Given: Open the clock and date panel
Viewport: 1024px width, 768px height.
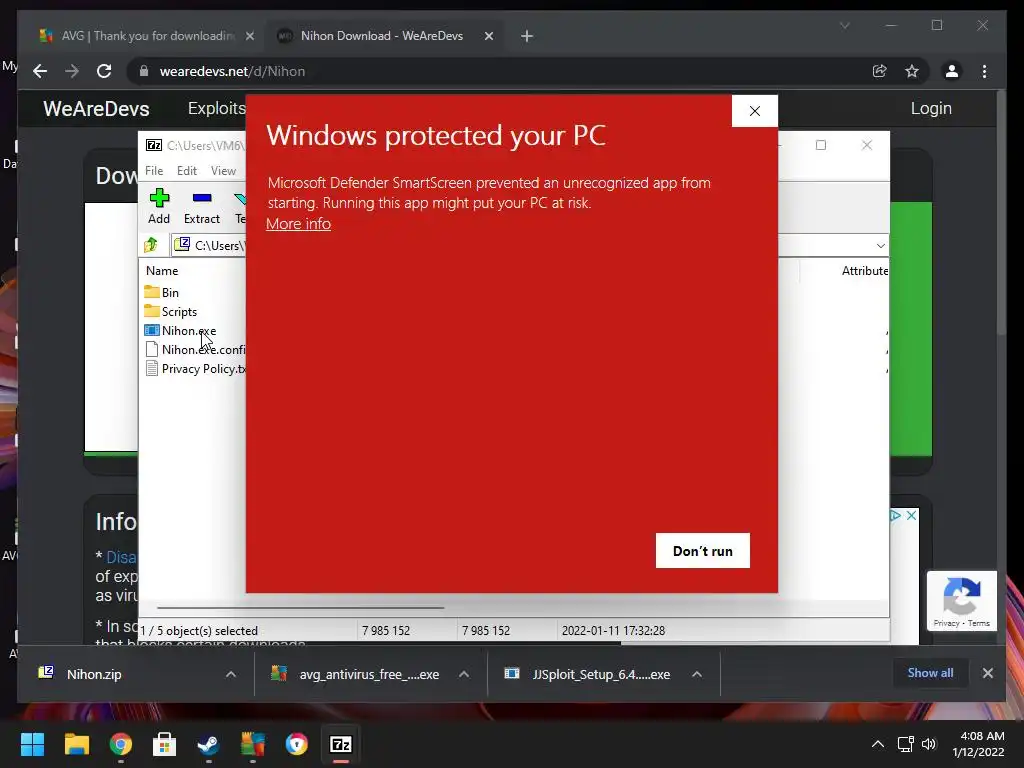Looking at the screenshot, I should coord(978,744).
